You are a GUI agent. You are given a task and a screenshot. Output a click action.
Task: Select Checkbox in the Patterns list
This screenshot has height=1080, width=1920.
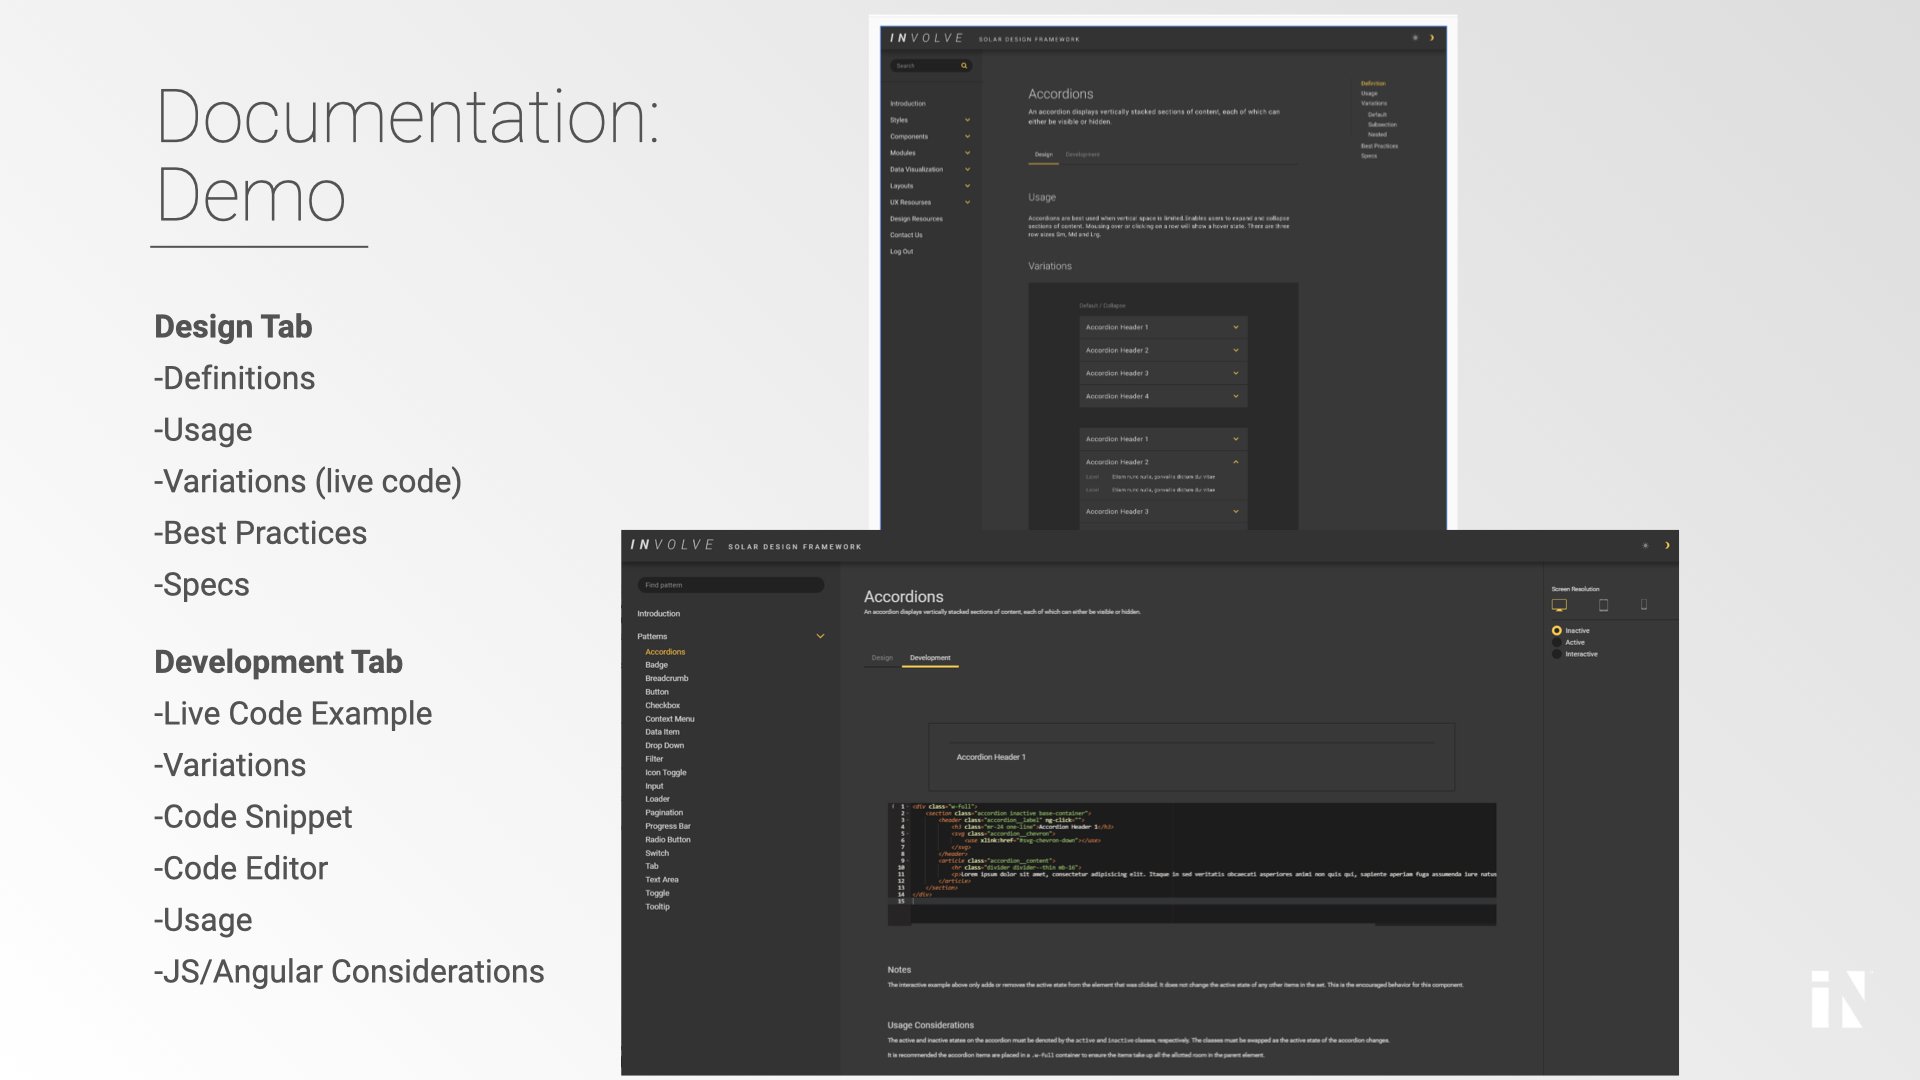tap(662, 706)
